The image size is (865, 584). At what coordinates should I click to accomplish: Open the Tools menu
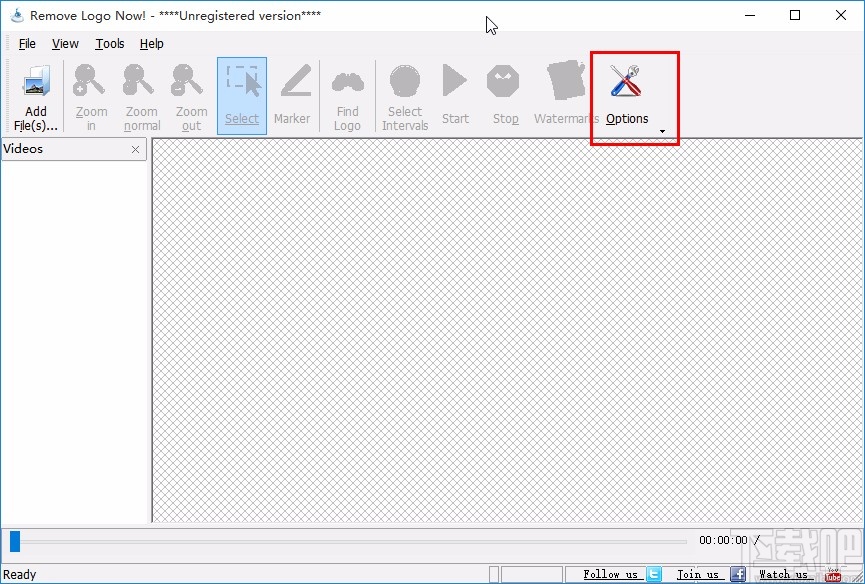point(110,43)
